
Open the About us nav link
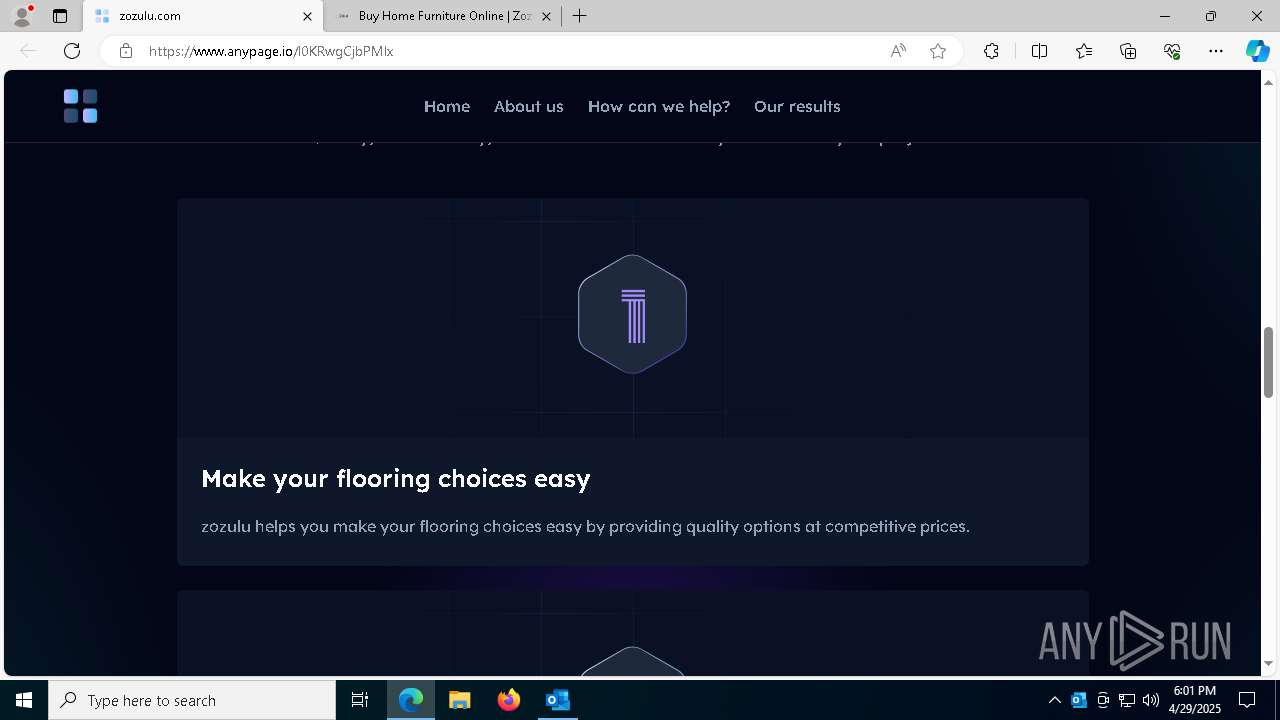point(529,106)
